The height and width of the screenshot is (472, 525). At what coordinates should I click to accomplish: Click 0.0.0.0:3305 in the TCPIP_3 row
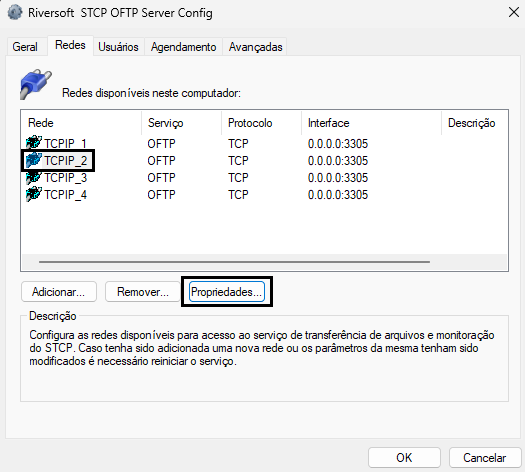click(x=338, y=178)
